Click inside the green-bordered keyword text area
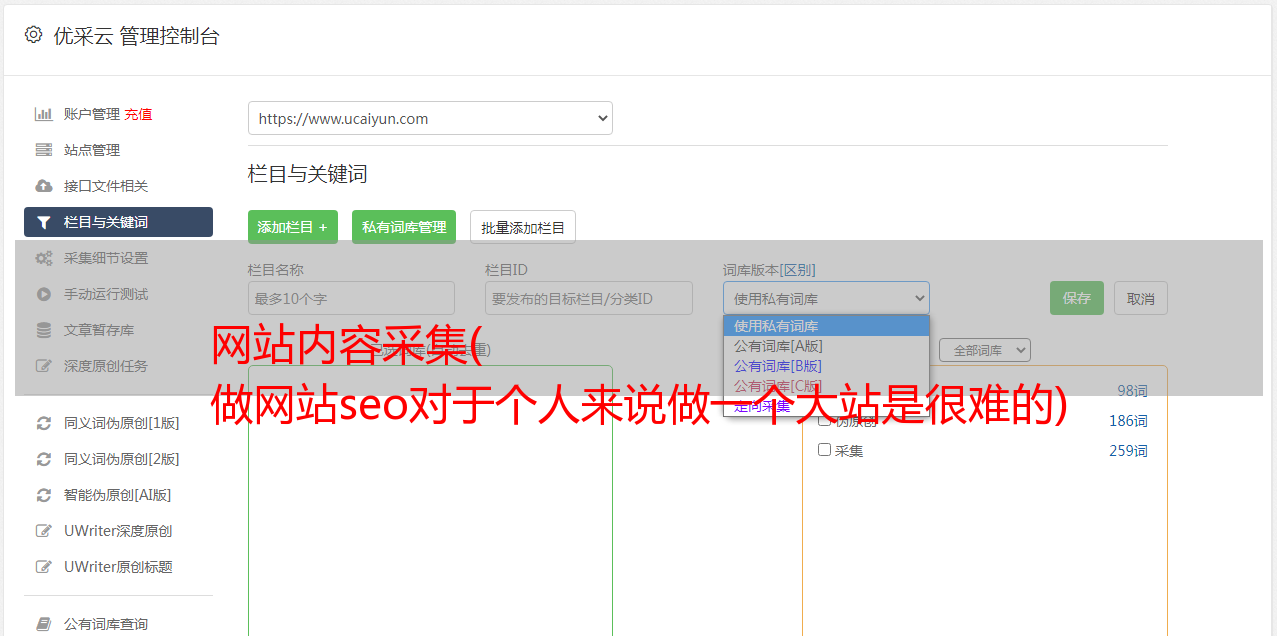 430,500
